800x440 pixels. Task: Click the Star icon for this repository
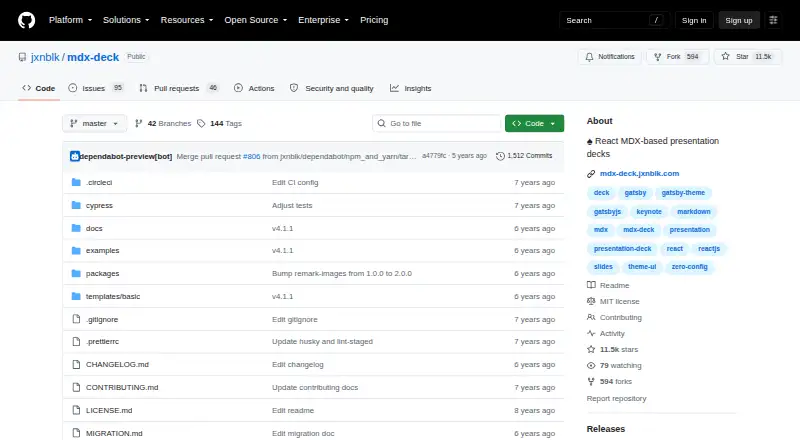coord(726,57)
